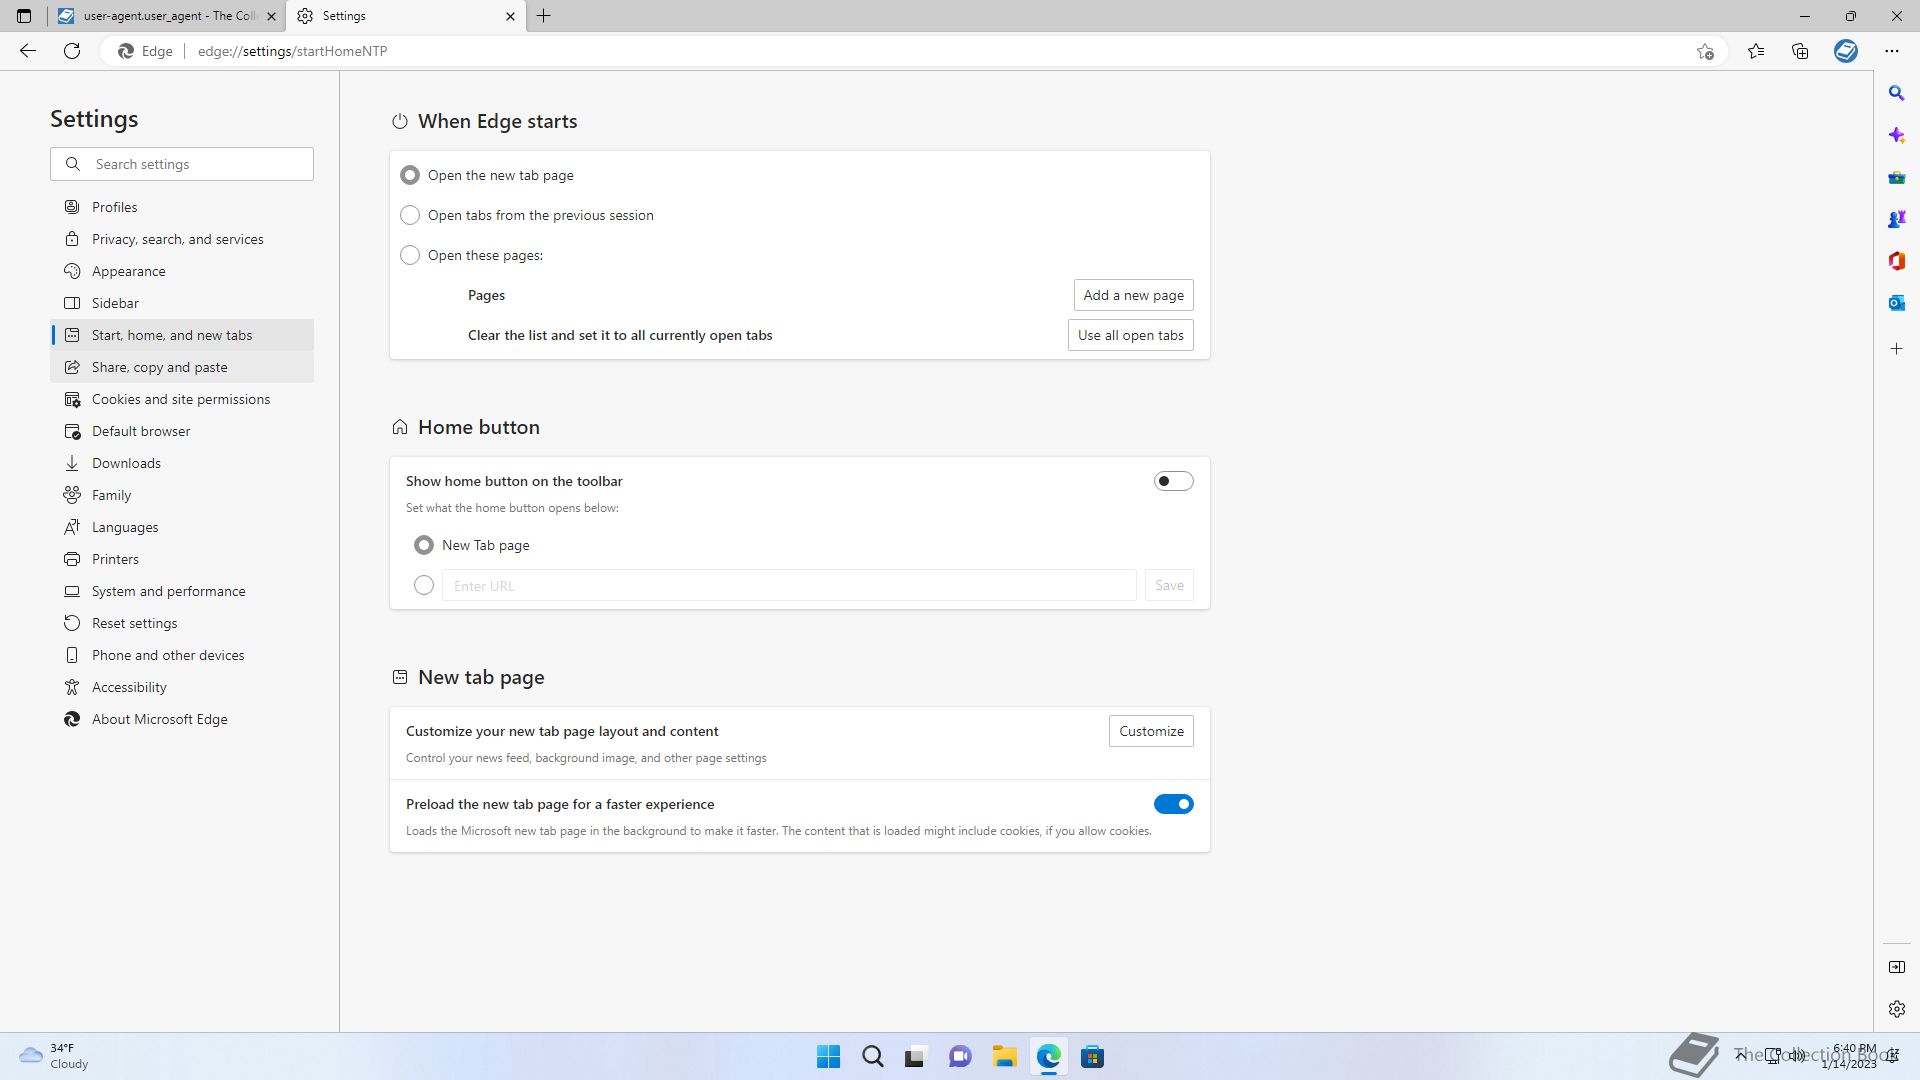Screen dimensions: 1920x1080
Task: Click the Enter URL field
Action: click(x=789, y=585)
